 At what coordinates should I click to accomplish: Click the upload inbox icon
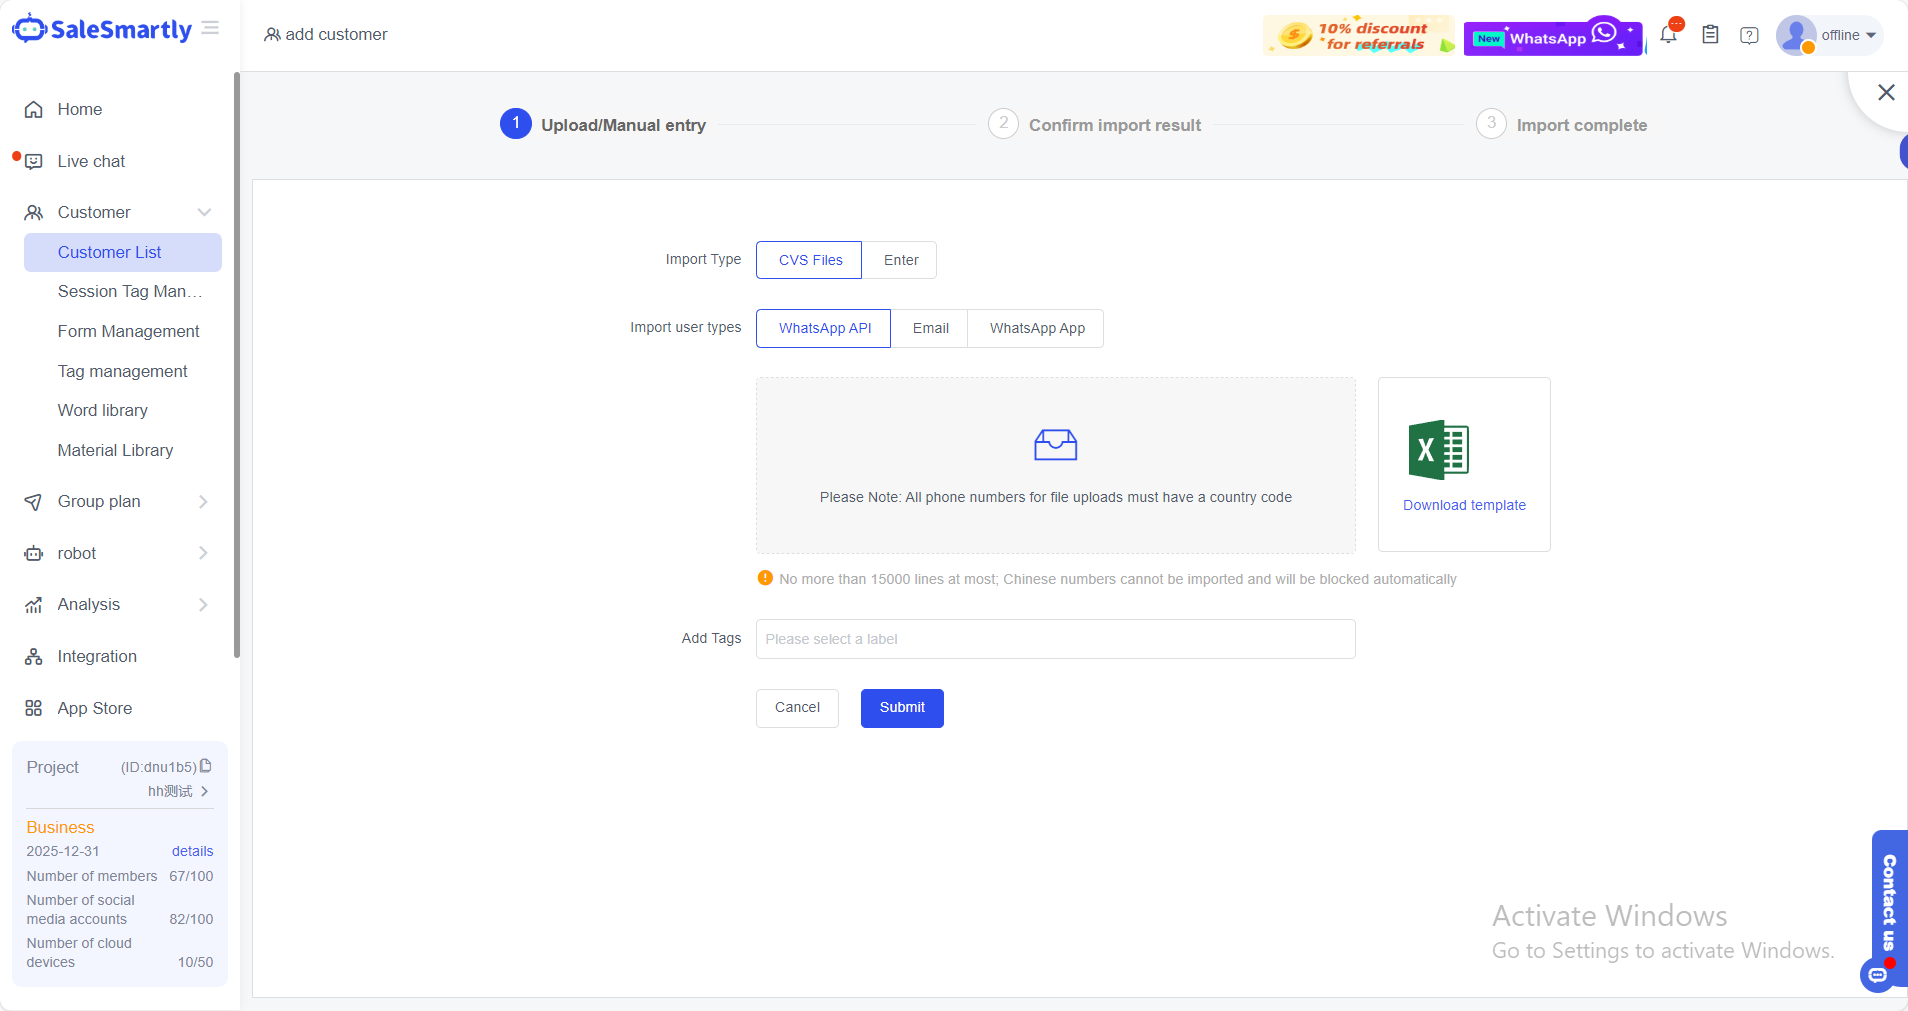click(1055, 445)
